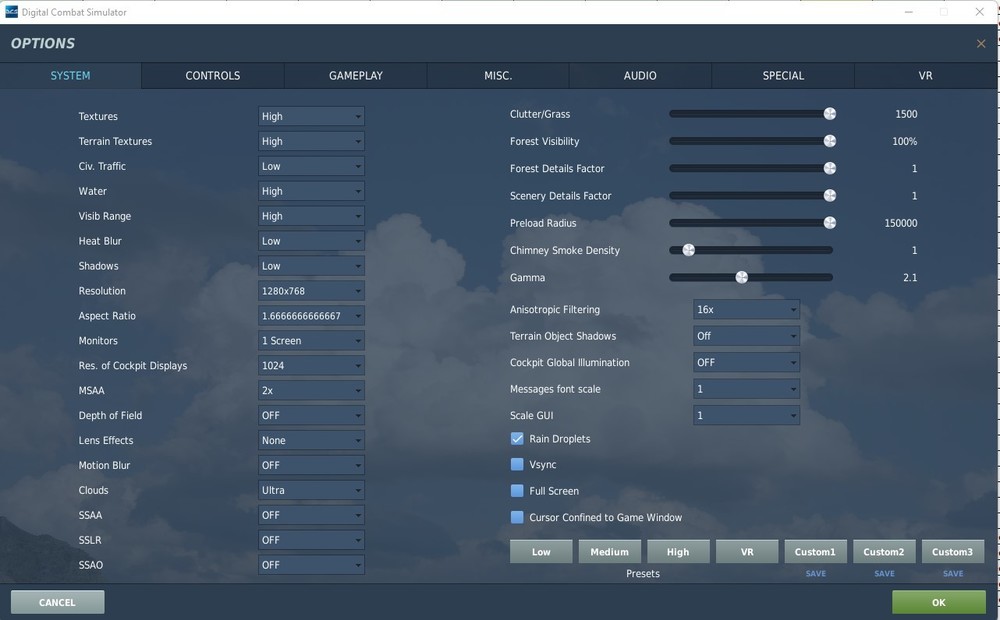
Task: Open the Terrain Object Shadows dropdown
Action: [x=746, y=336]
